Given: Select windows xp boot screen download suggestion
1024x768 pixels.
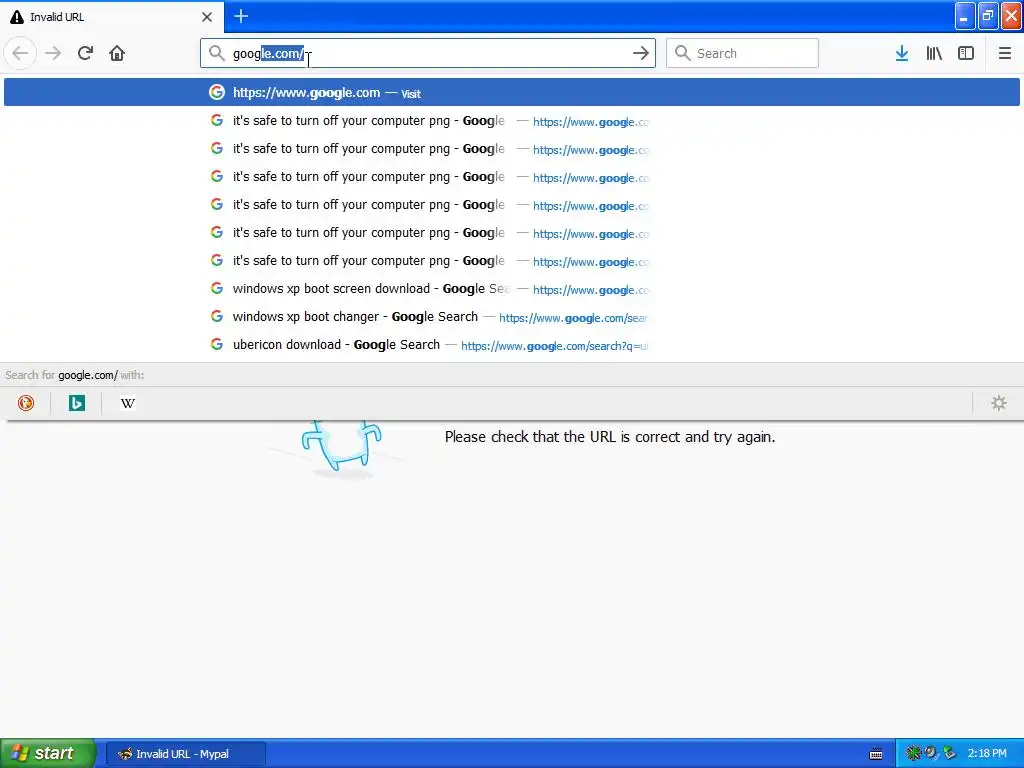Looking at the screenshot, I should coord(512,289).
